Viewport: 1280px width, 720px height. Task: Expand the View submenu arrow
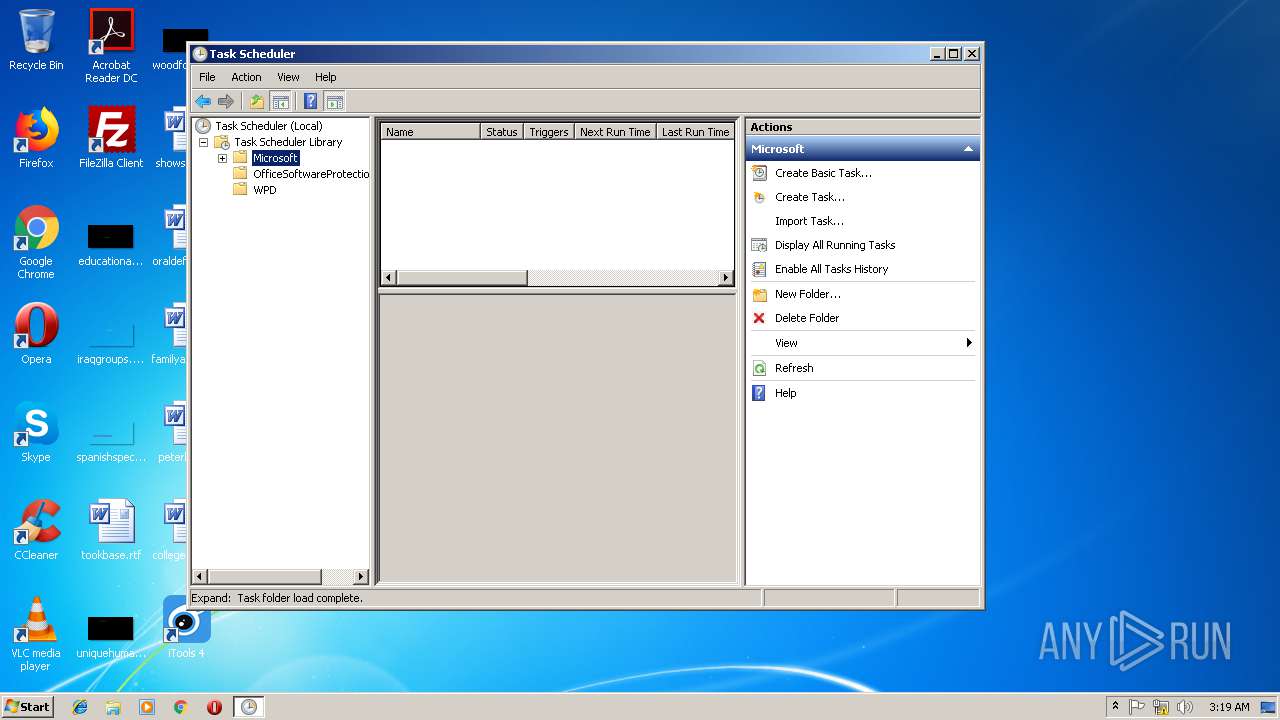click(969, 343)
